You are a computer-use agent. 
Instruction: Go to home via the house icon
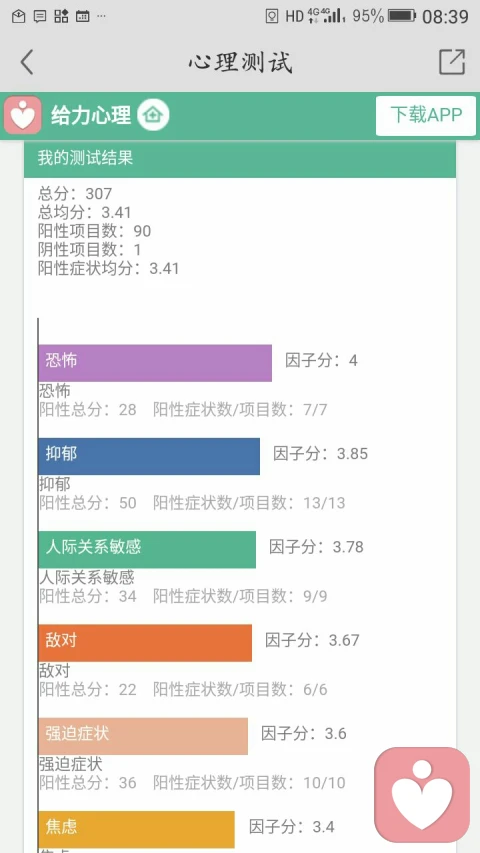click(153, 115)
